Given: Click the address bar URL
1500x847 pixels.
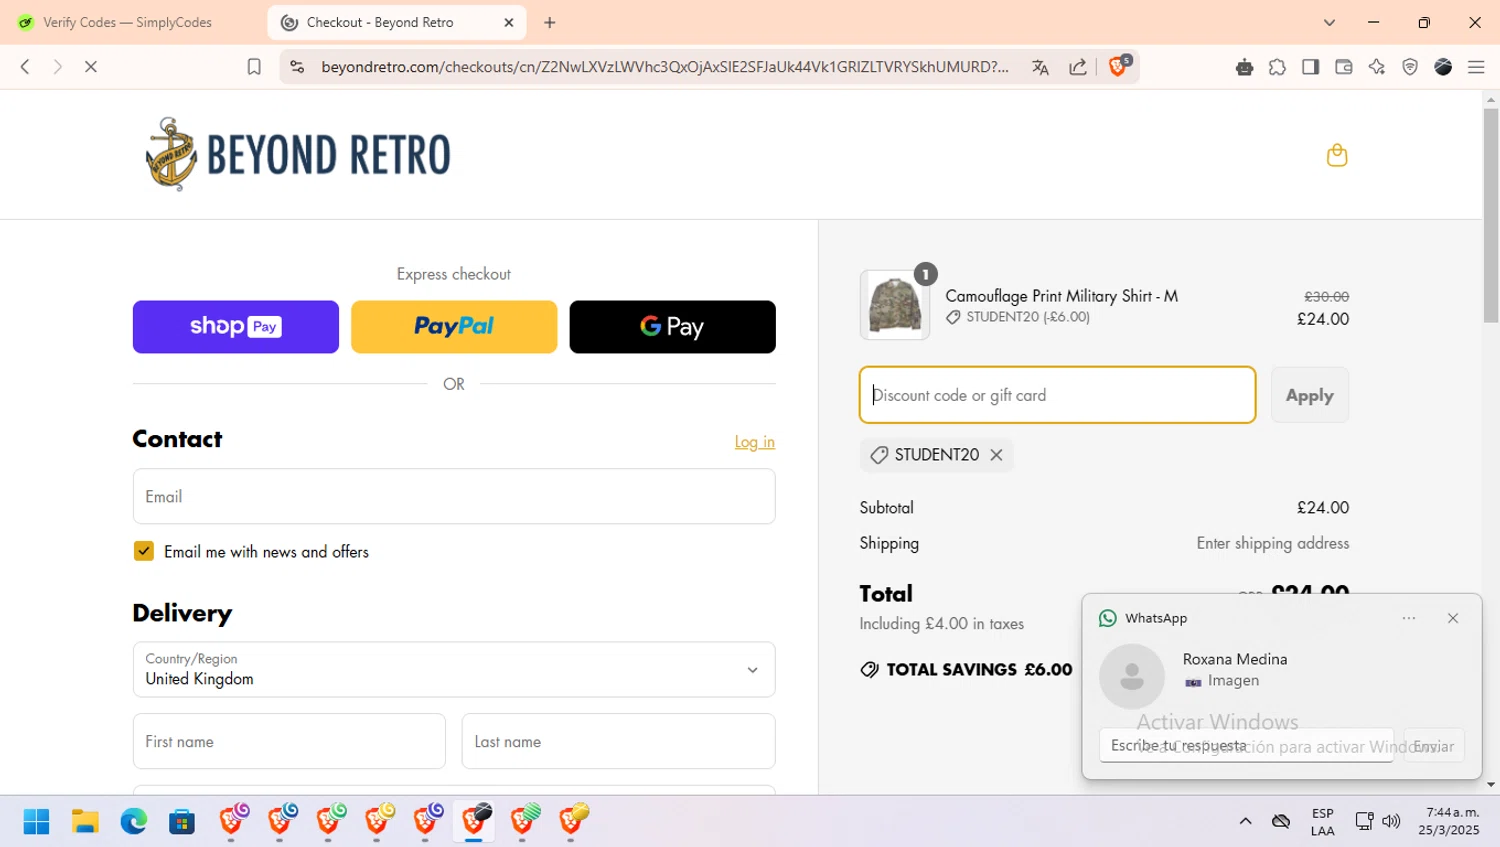Looking at the screenshot, I should pos(665,67).
